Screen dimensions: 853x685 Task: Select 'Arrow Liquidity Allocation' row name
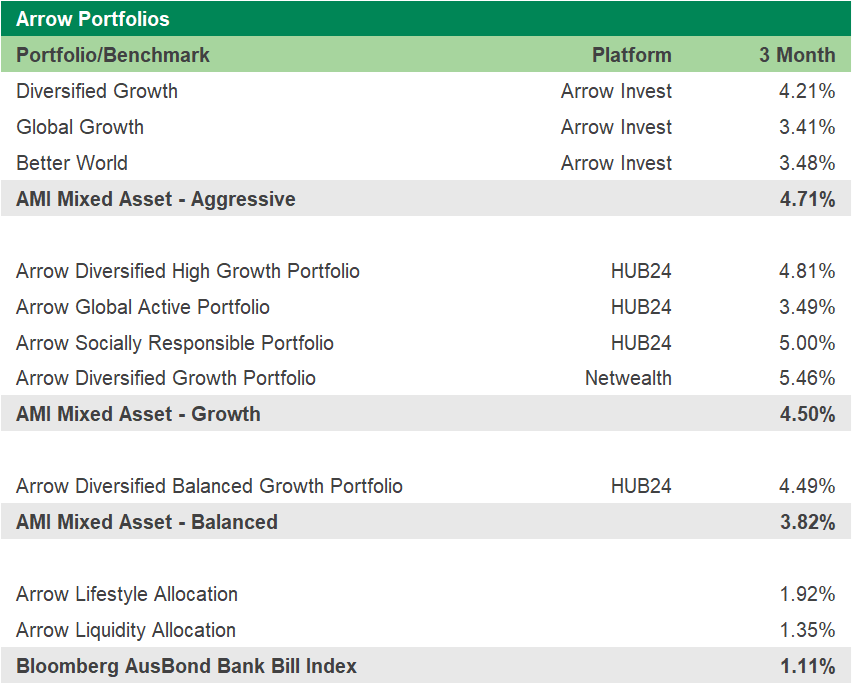coord(126,630)
